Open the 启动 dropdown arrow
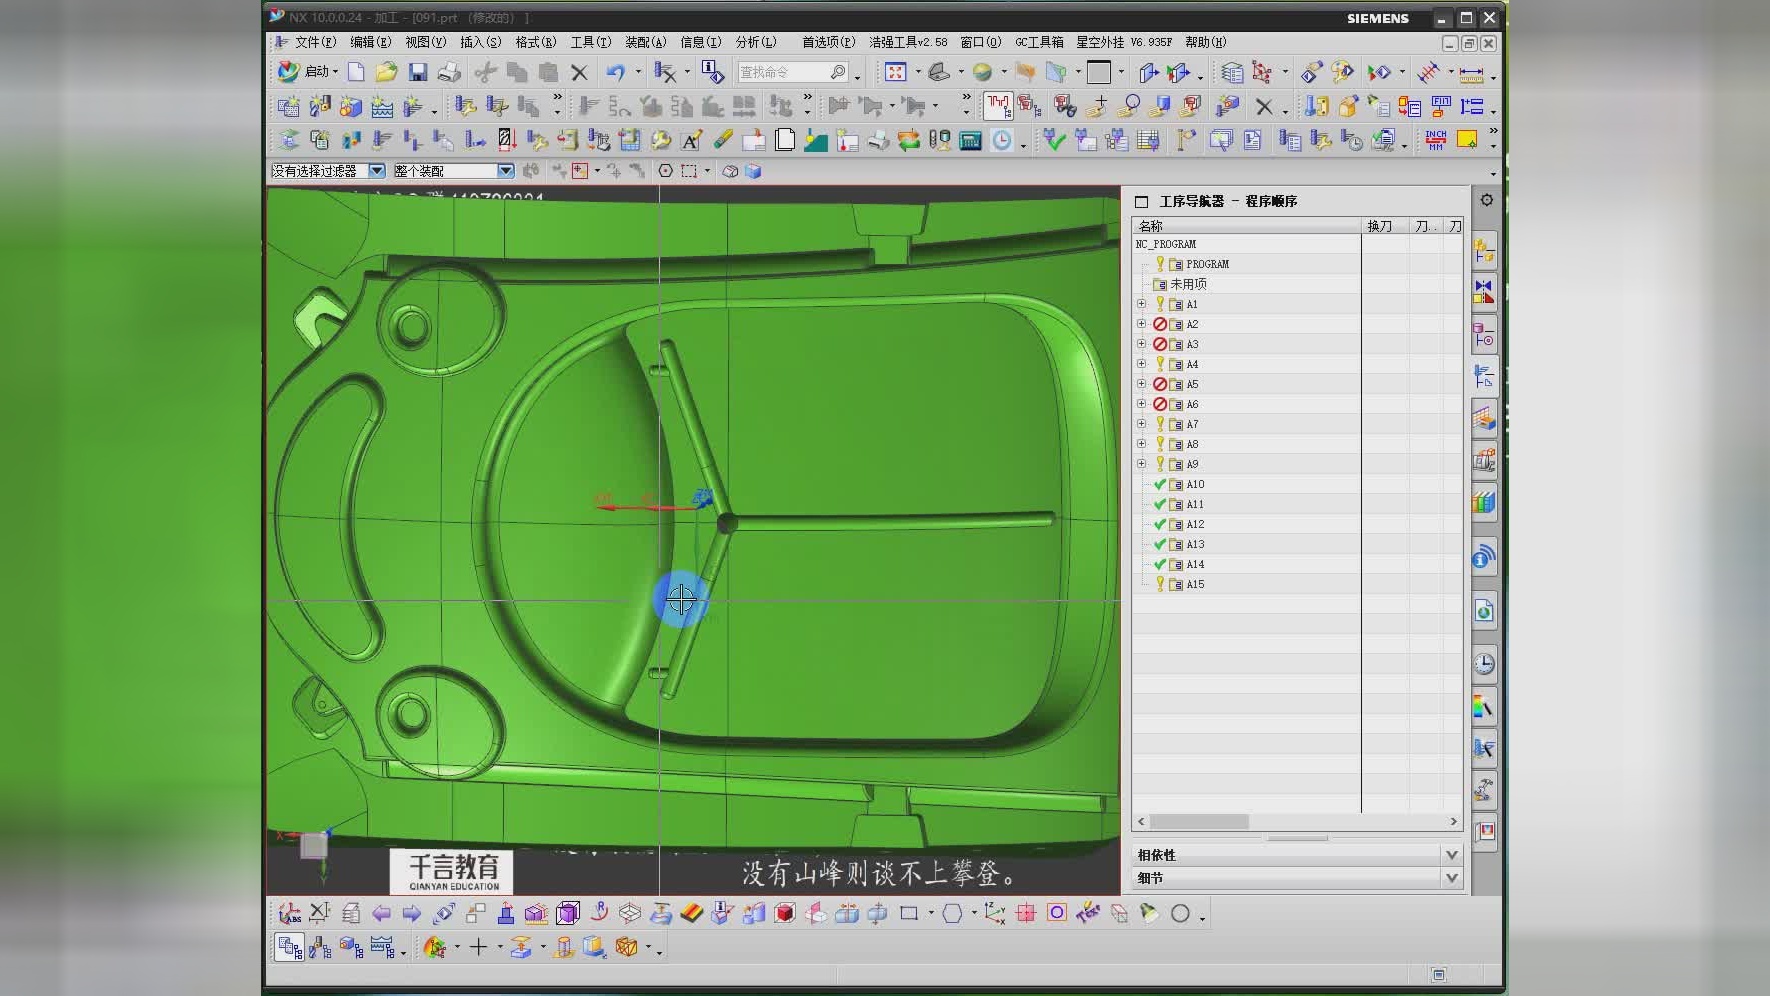The height and width of the screenshot is (996, 1770). tap(336, 72)
